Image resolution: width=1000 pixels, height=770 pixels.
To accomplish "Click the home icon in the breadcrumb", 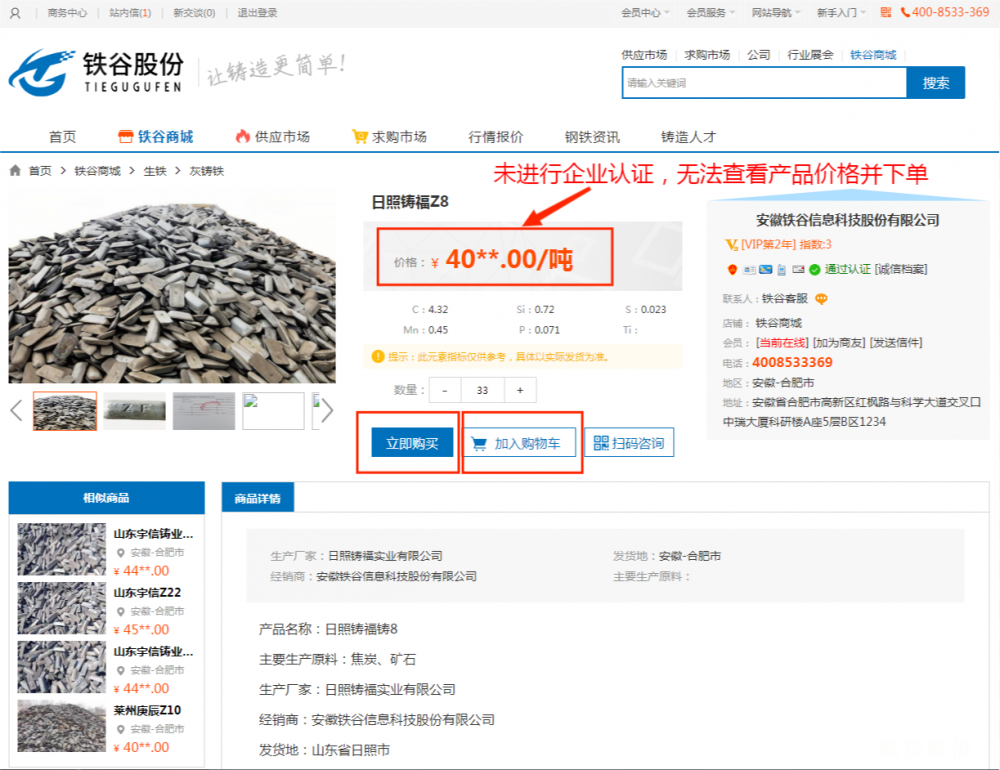I will pos(15,171).
